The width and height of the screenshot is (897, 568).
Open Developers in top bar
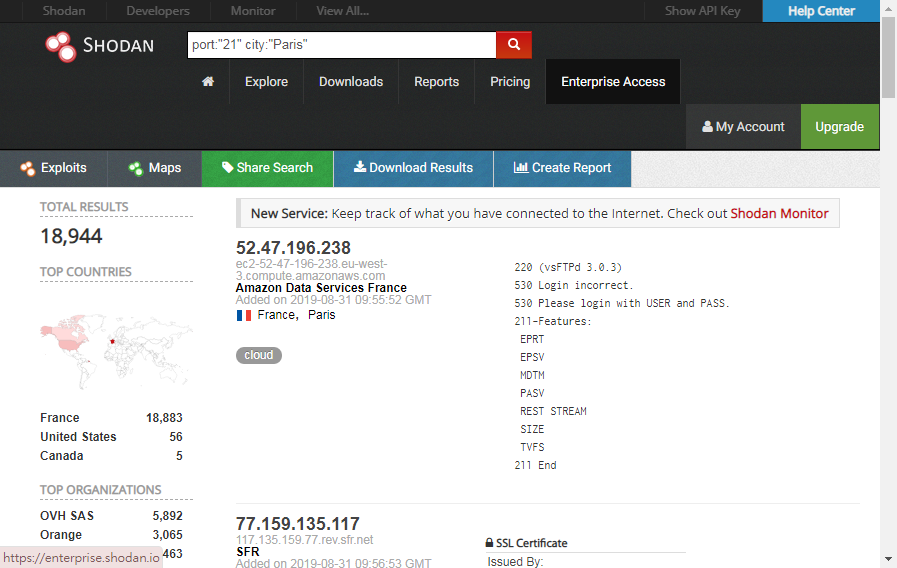(x=158, y=11)
